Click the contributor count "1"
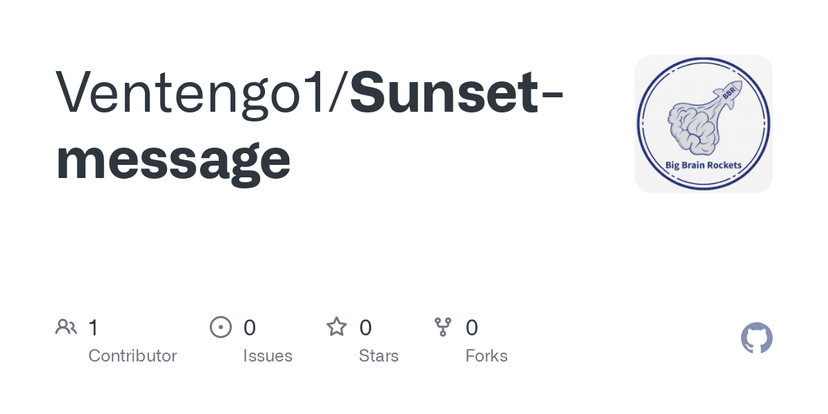828x414 pixels. tap(93, 327)
